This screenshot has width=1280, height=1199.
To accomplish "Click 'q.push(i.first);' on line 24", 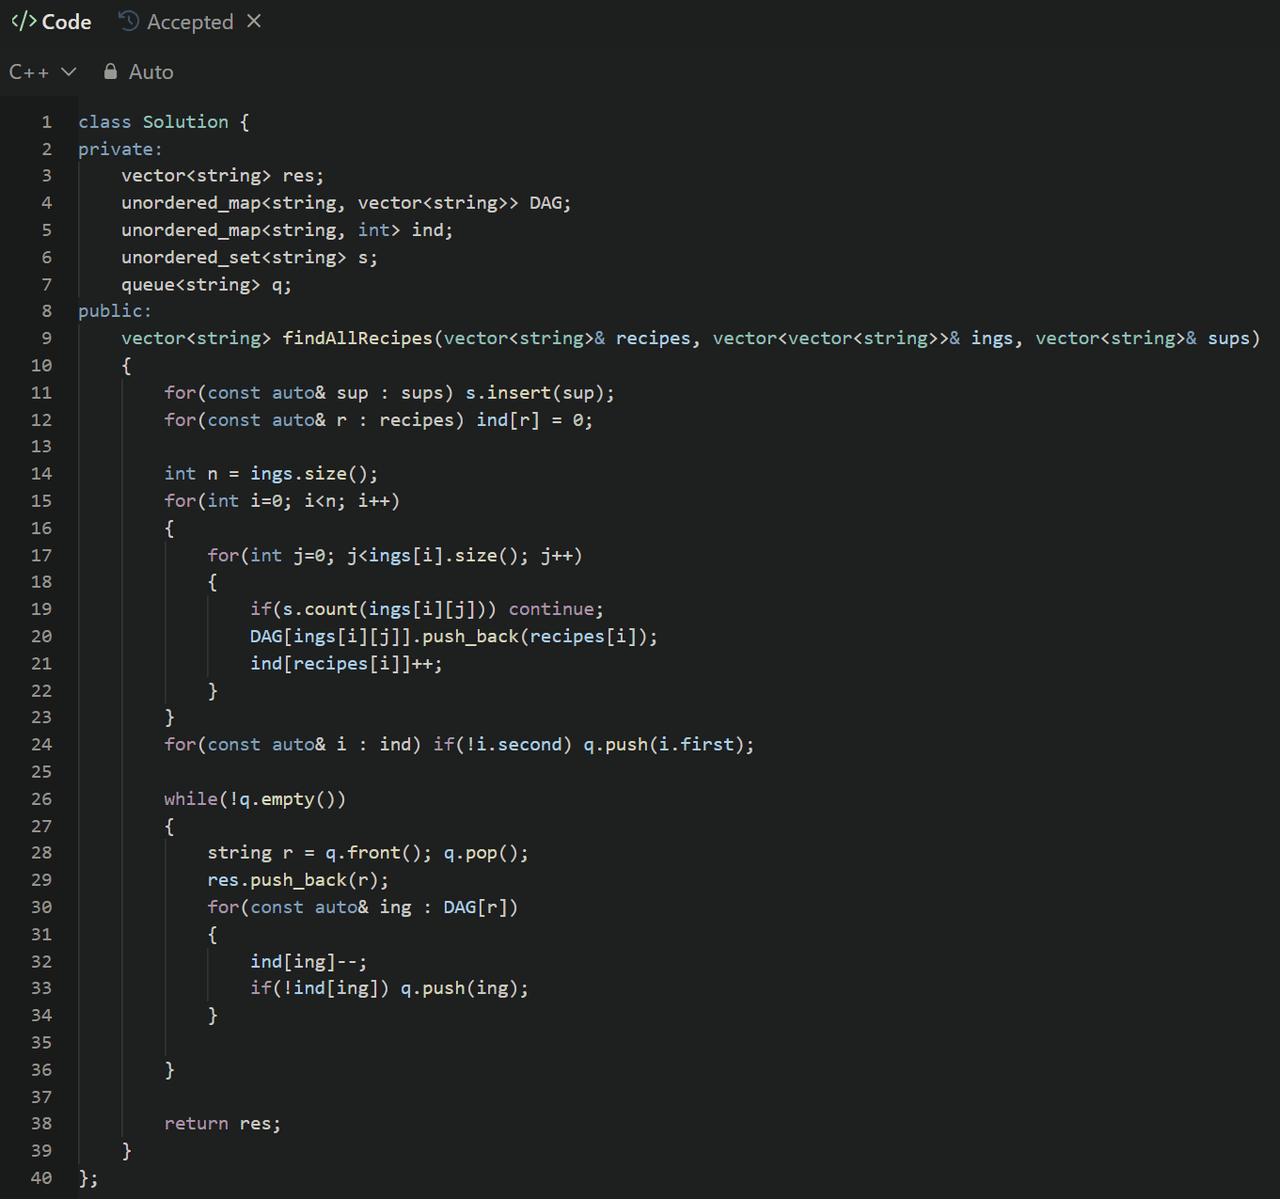I will point(669,744).
